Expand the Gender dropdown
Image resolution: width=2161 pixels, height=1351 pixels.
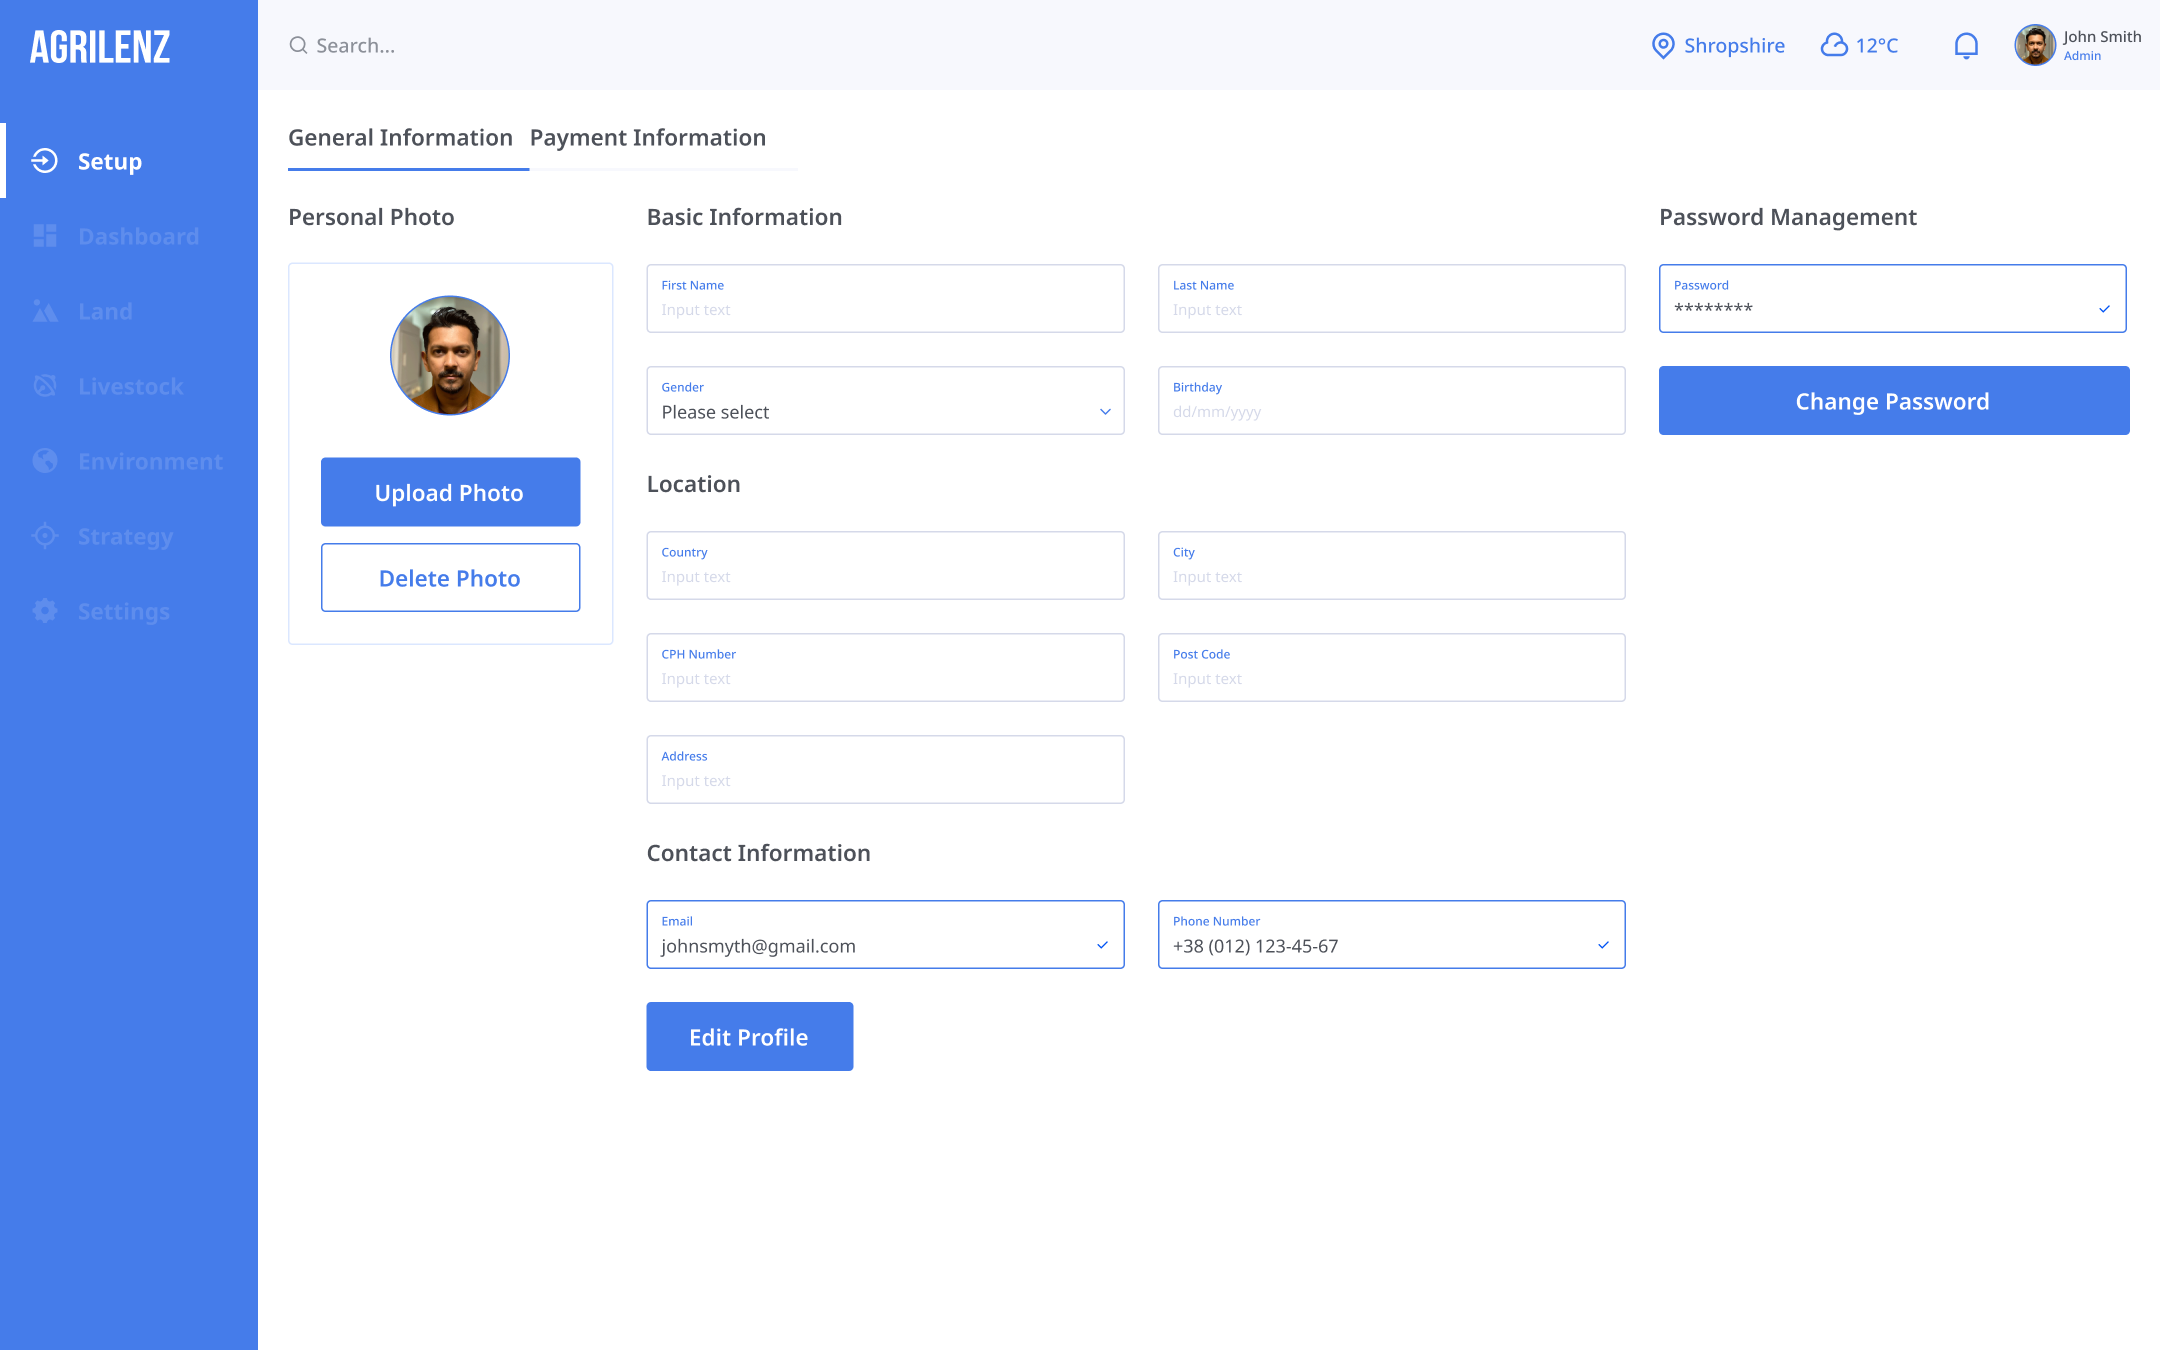tap(1105, 412)
